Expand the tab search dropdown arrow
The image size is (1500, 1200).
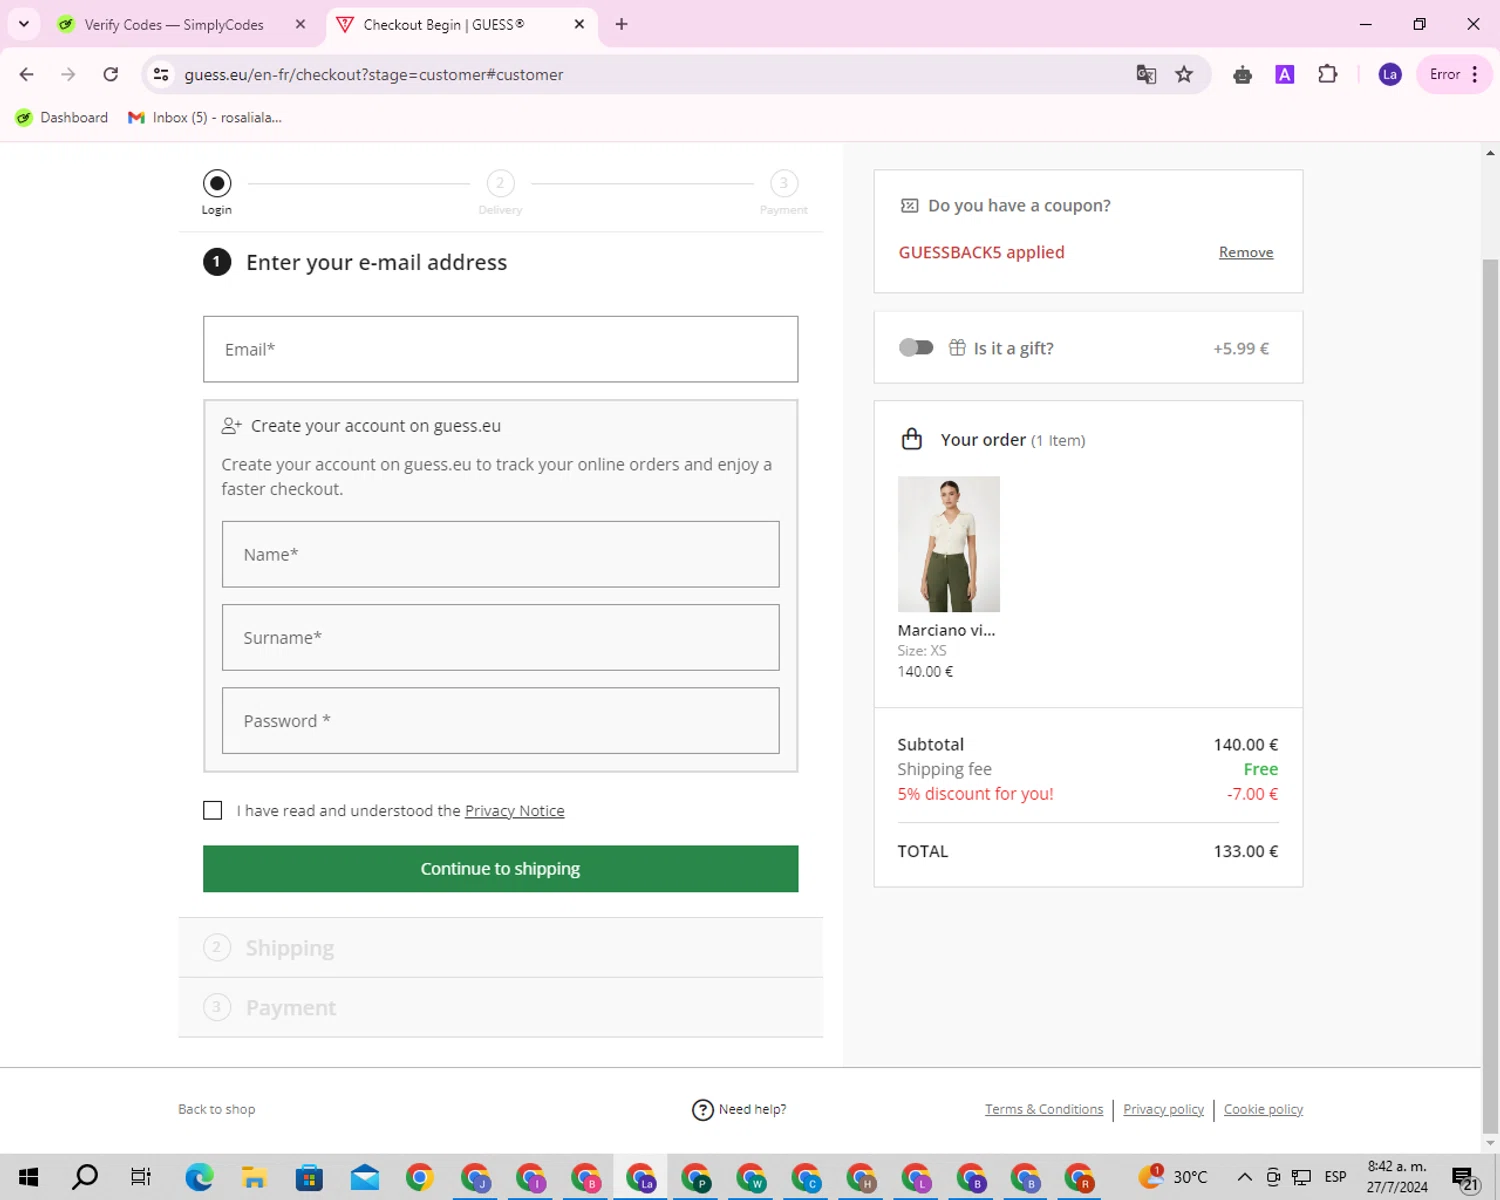pyautogui.click(x=23, y=24)
